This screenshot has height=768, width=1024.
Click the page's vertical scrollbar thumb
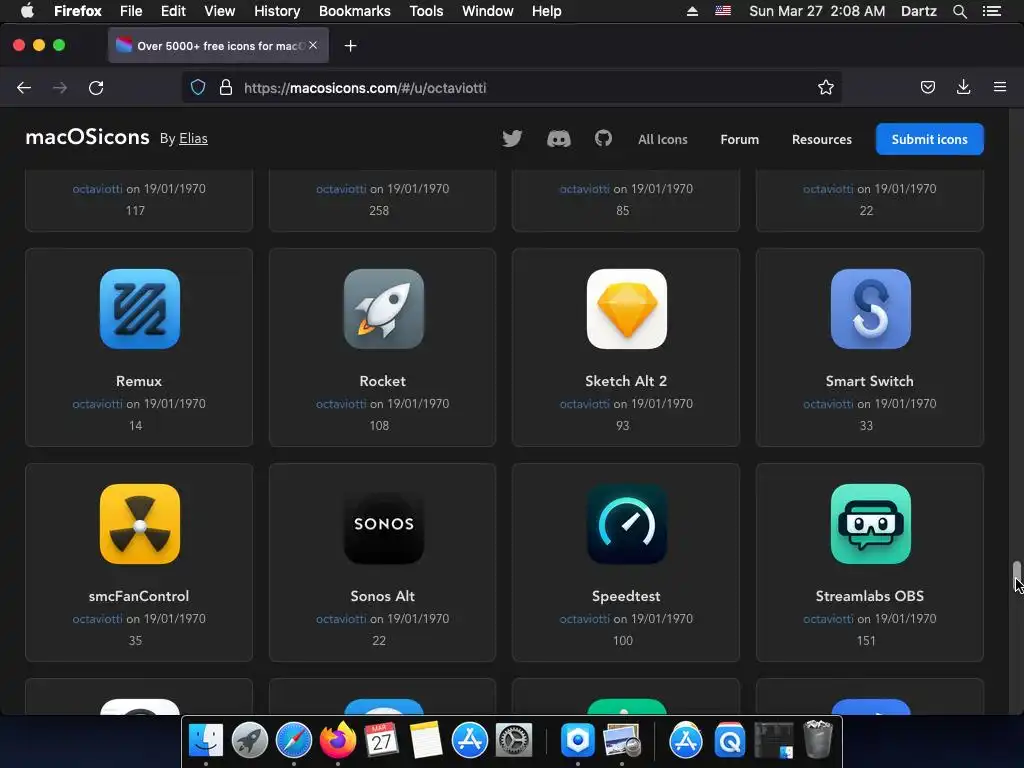point(1016,575)
